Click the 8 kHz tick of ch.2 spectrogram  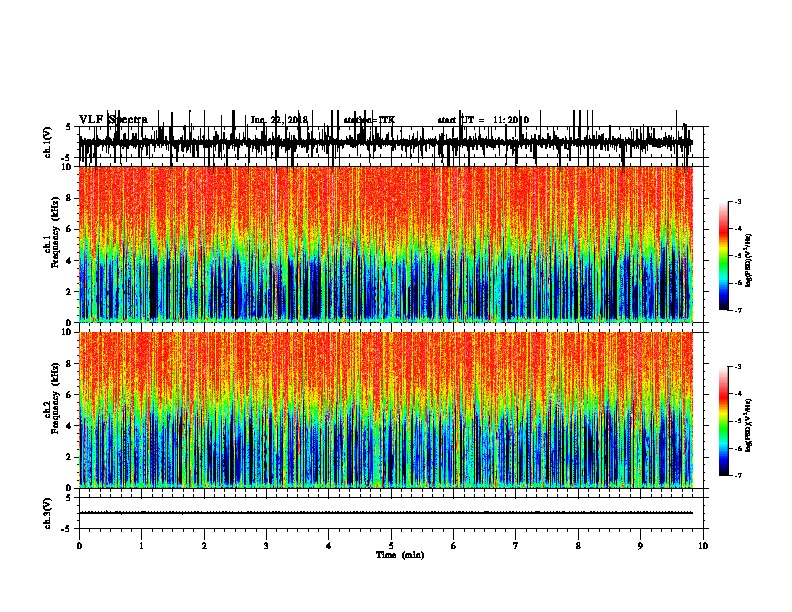pyautogui.click(x=70, y=364)
